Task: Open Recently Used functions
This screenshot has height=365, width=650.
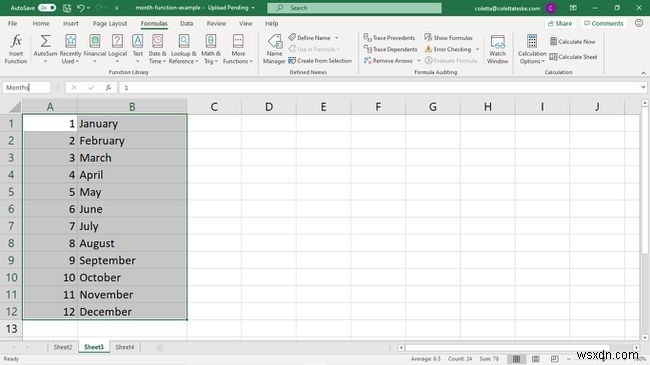Action: (70, 49)
